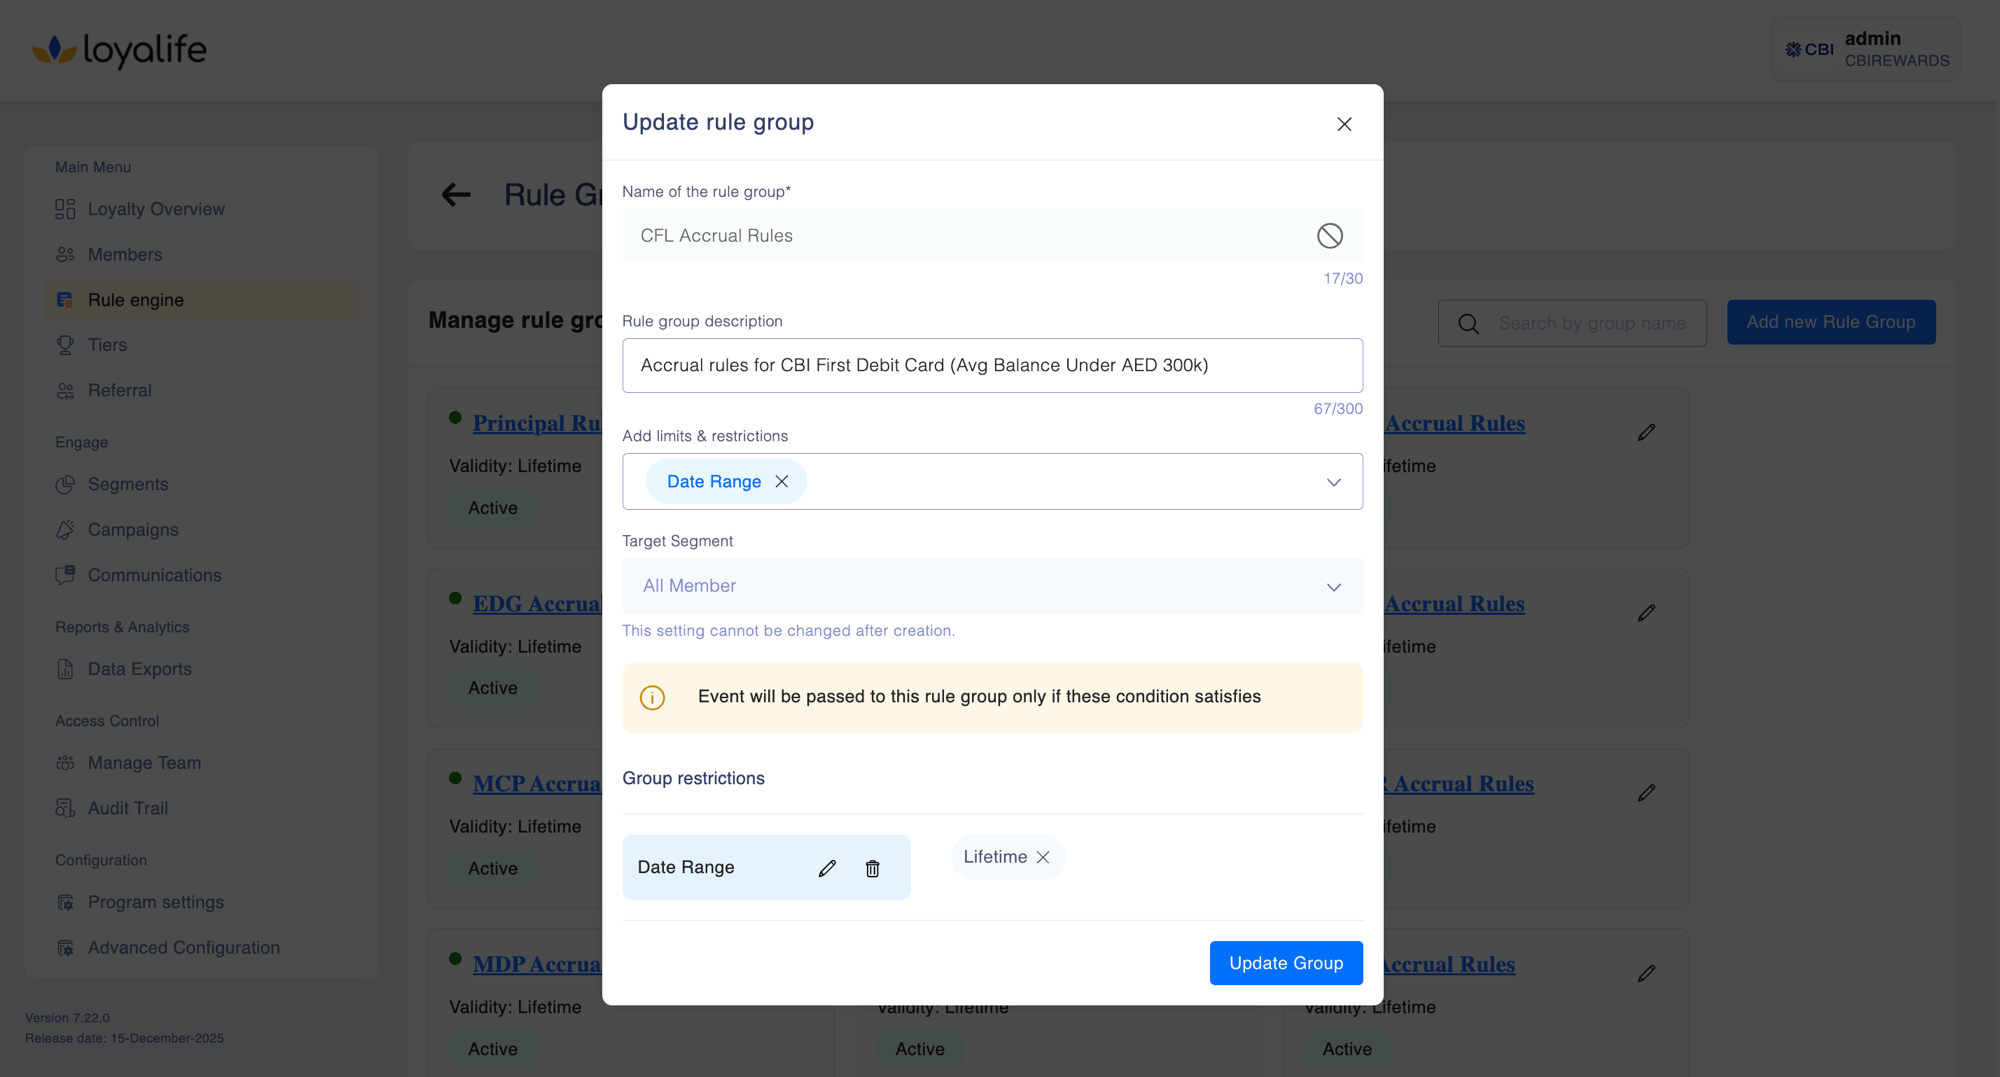
Task: Edit the third right-column Accrual Rules card
Action: (x=1646, y=793)
